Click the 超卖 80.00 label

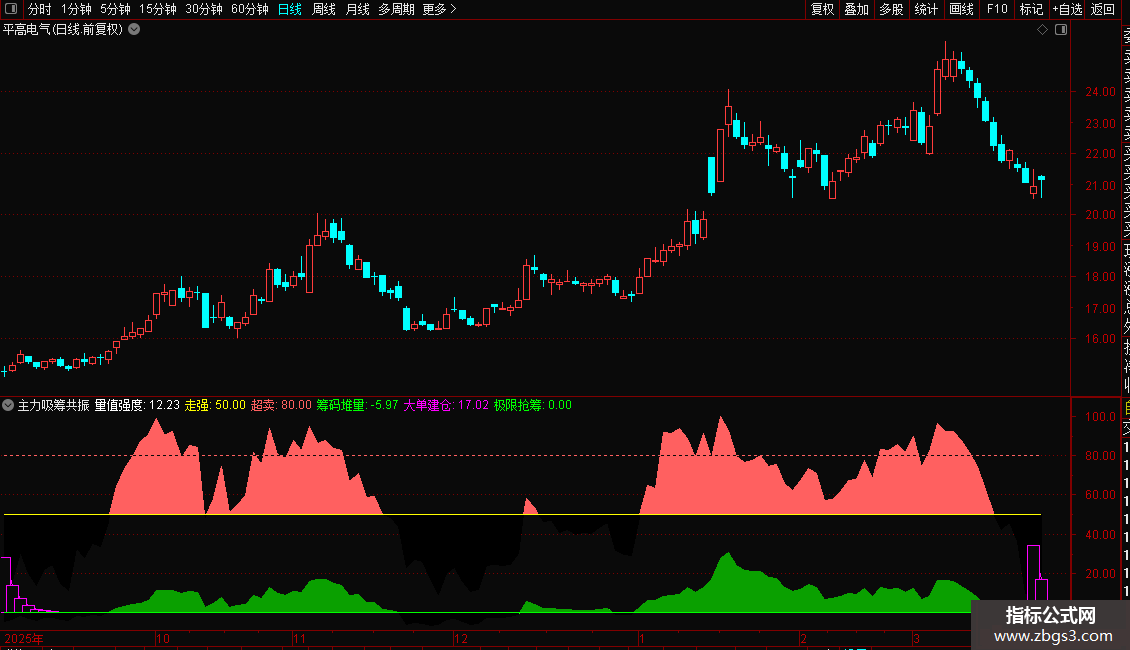click(x=281, y=405)
